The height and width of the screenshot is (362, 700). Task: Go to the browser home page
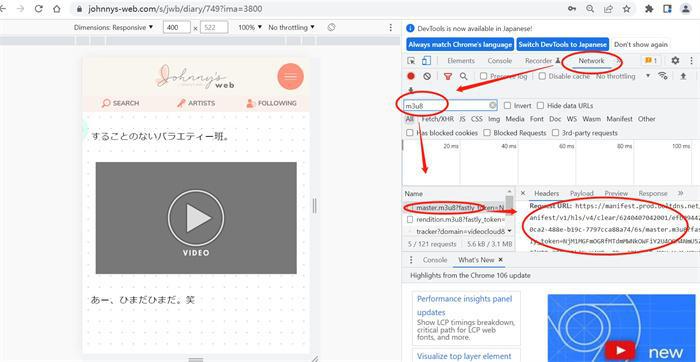pos(57,8)
